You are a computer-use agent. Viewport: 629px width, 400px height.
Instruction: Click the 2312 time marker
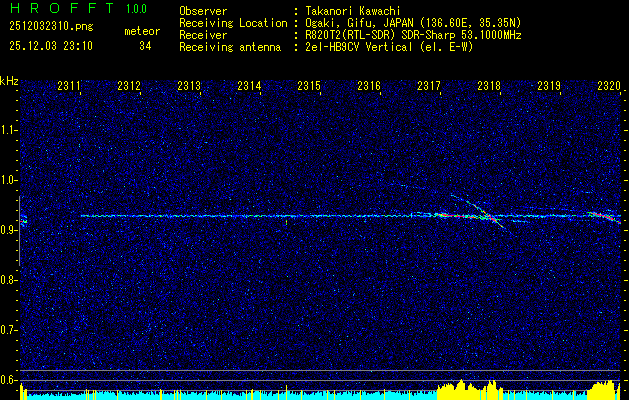coord(129,85)
